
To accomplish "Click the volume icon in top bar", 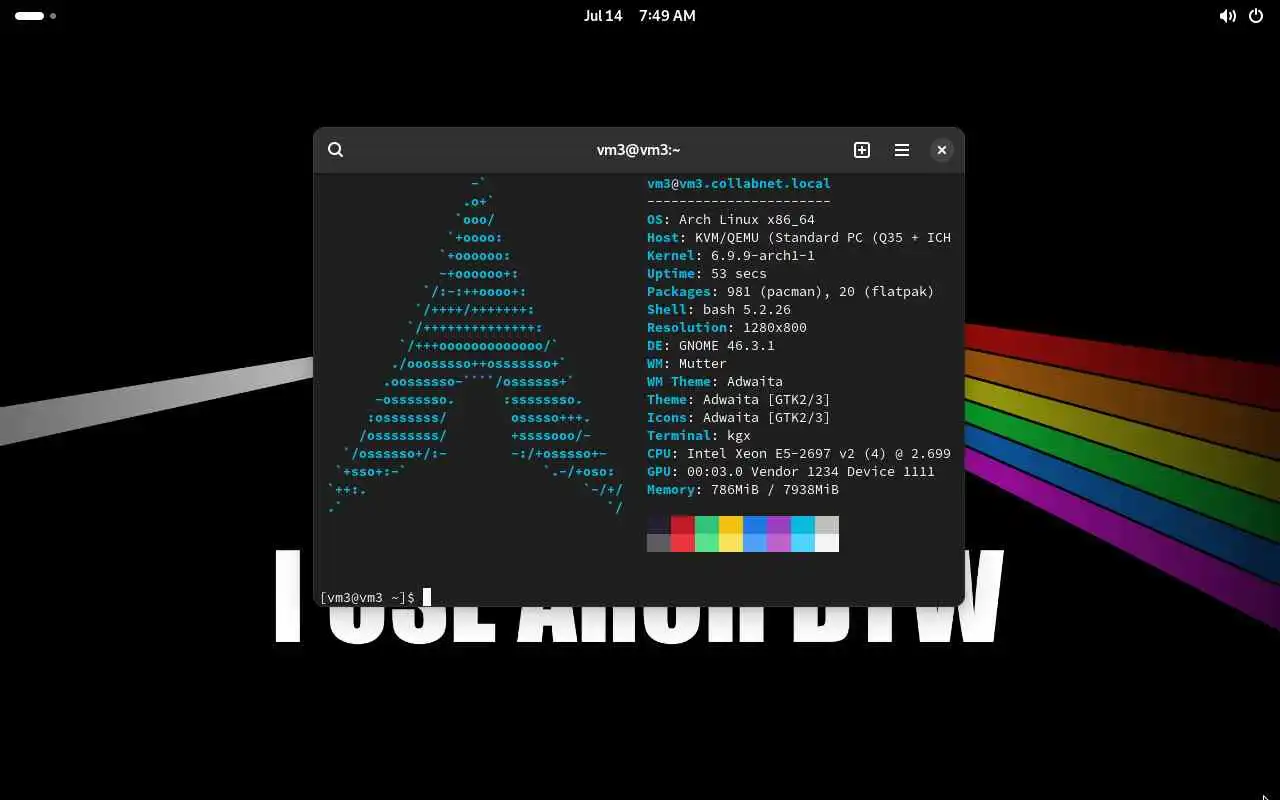I will (x=1228, y=16).
